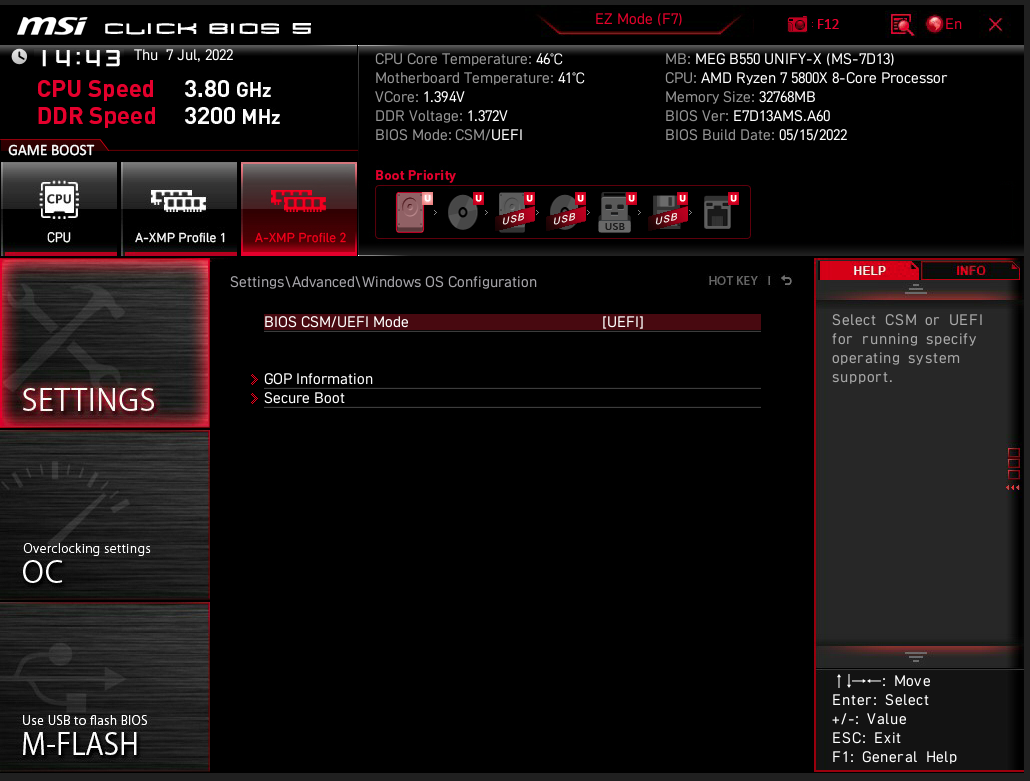Click the red triple-arrow side panel handle
Viewport: 1030px width, 781px height.
(x=1013, y=487)
